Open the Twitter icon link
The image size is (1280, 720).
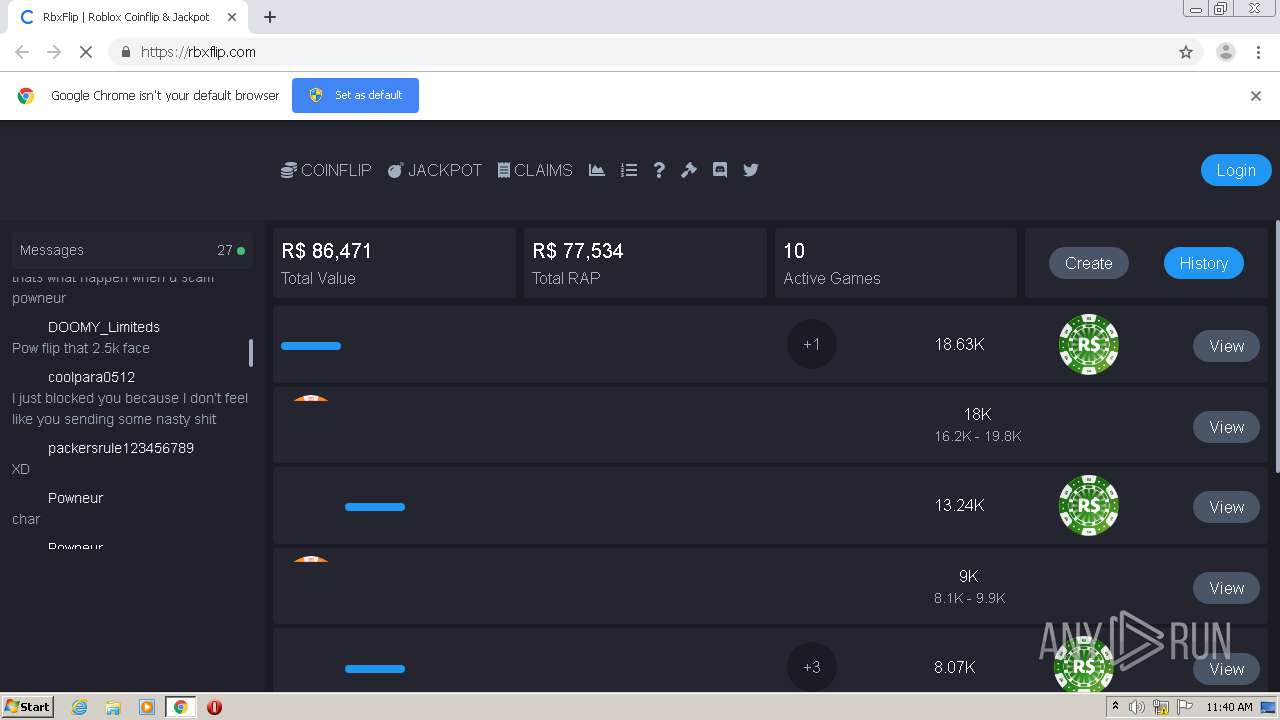[751, 170]
